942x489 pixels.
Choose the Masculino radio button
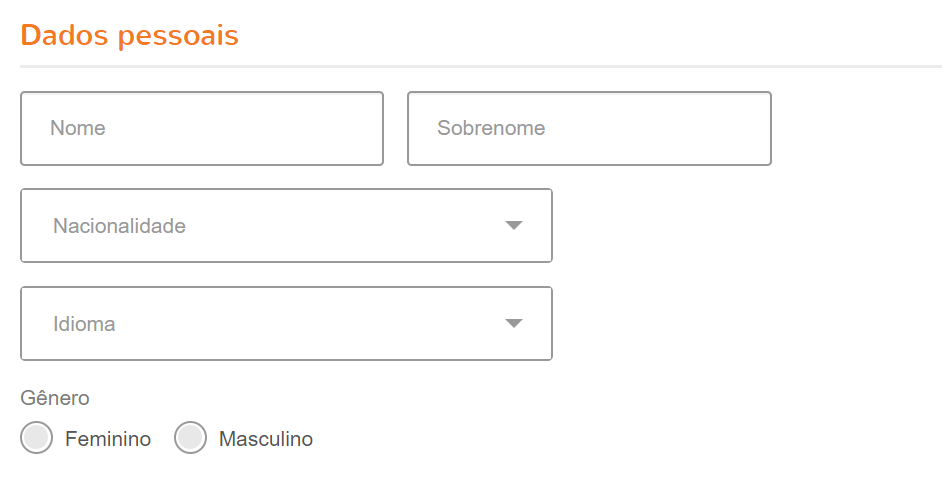click(190, 438)
